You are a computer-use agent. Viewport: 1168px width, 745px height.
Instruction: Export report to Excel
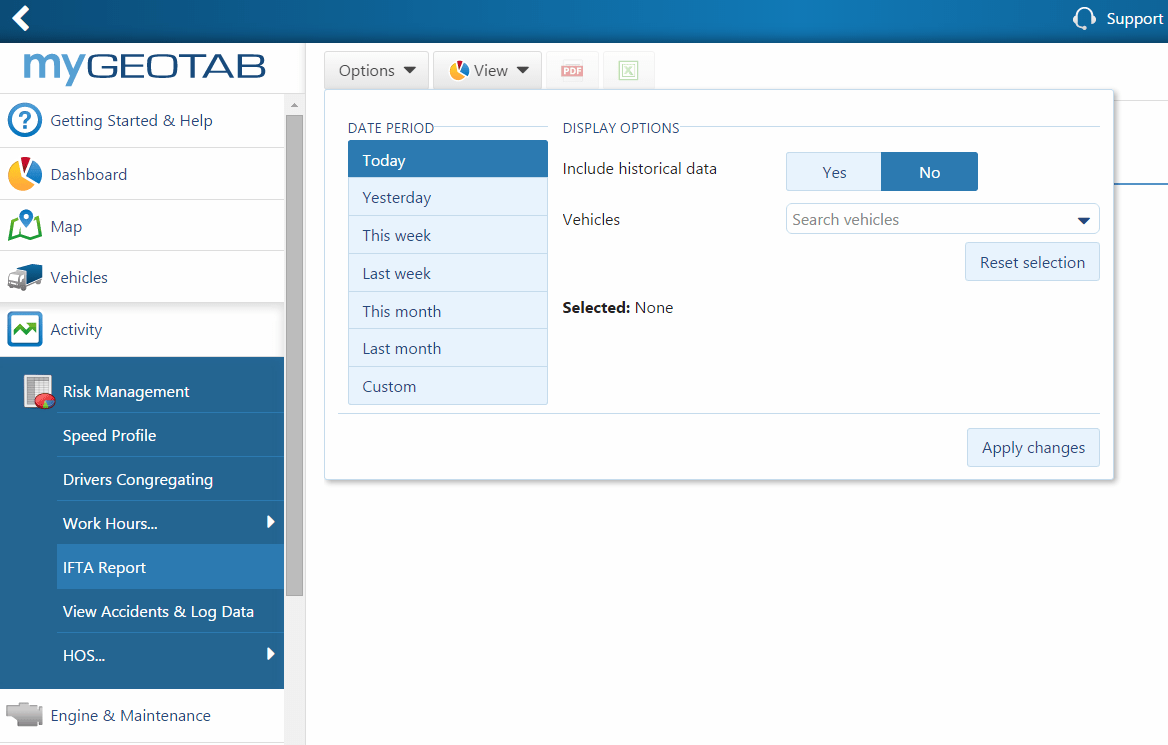click(628, 70)
